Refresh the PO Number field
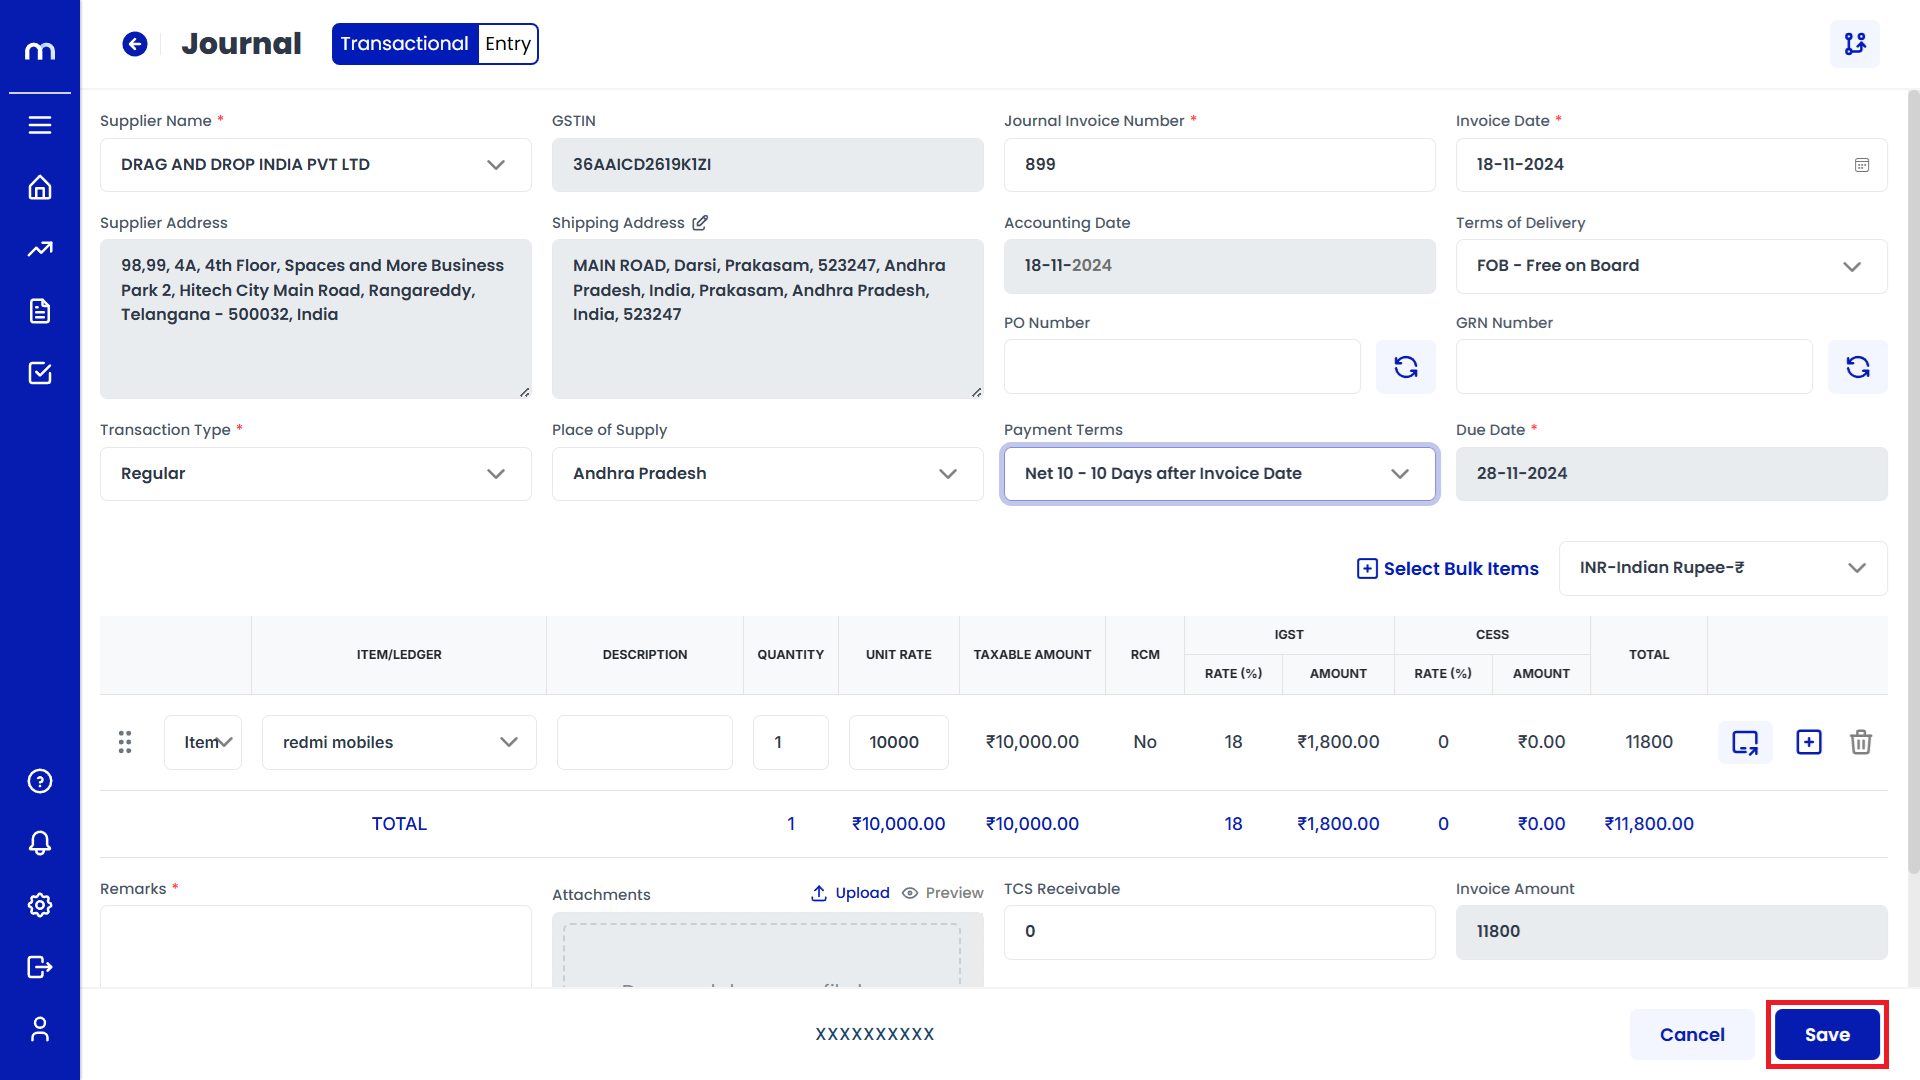Image resolution: width=1920 pixels, height=1080 pixels. point(1405,367)
